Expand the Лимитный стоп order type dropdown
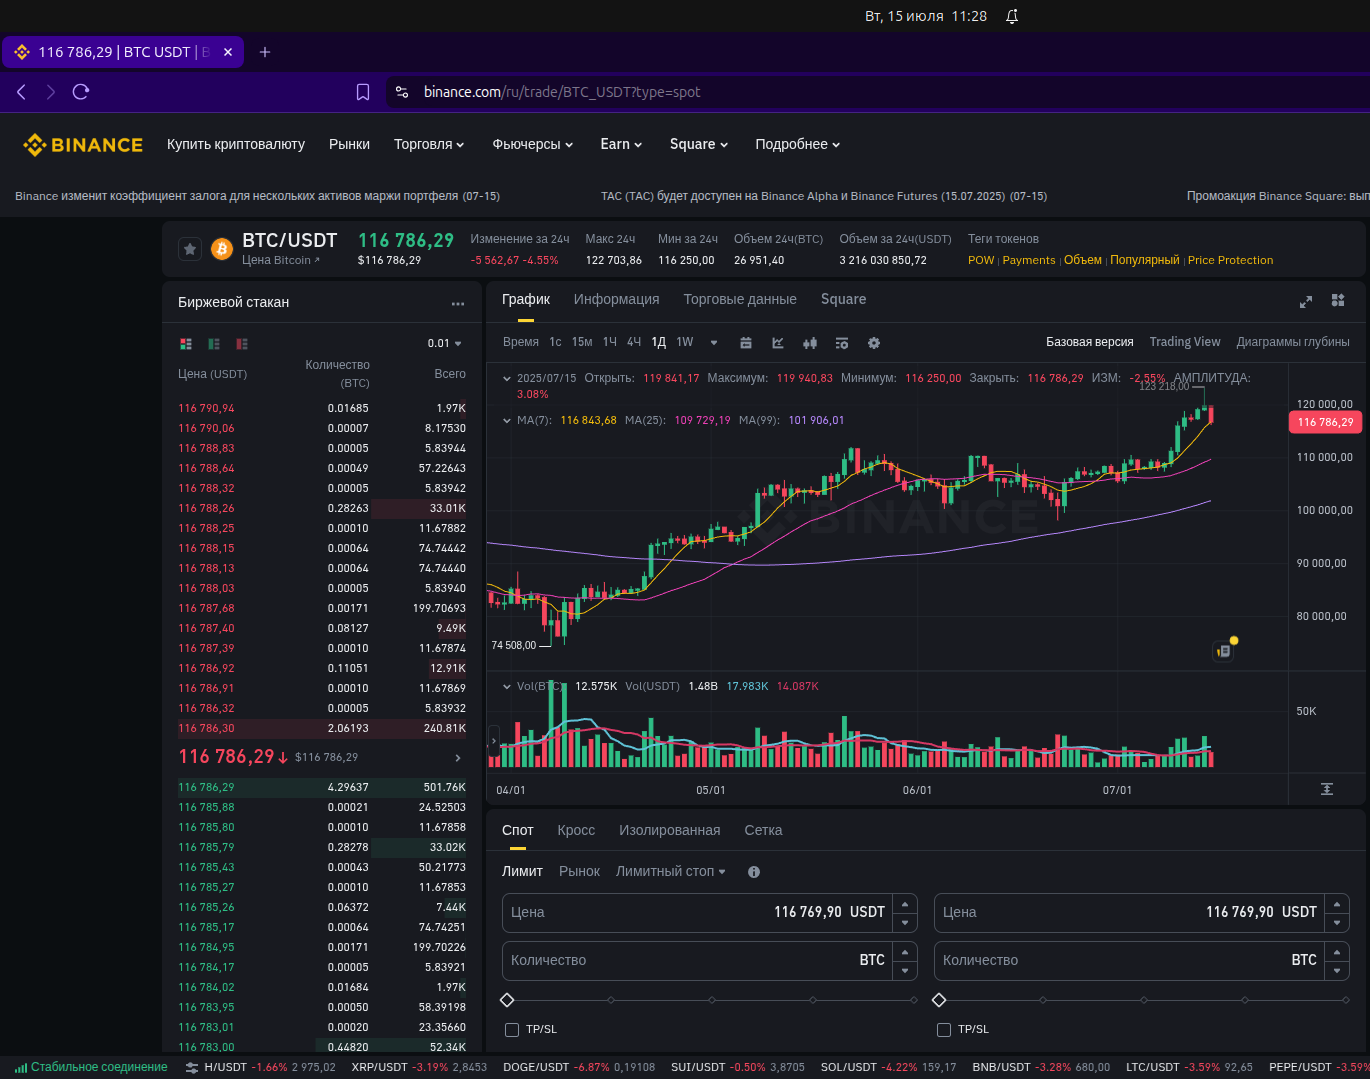Viewport: 1370px width, 1079px height. [x=670, y=872]
